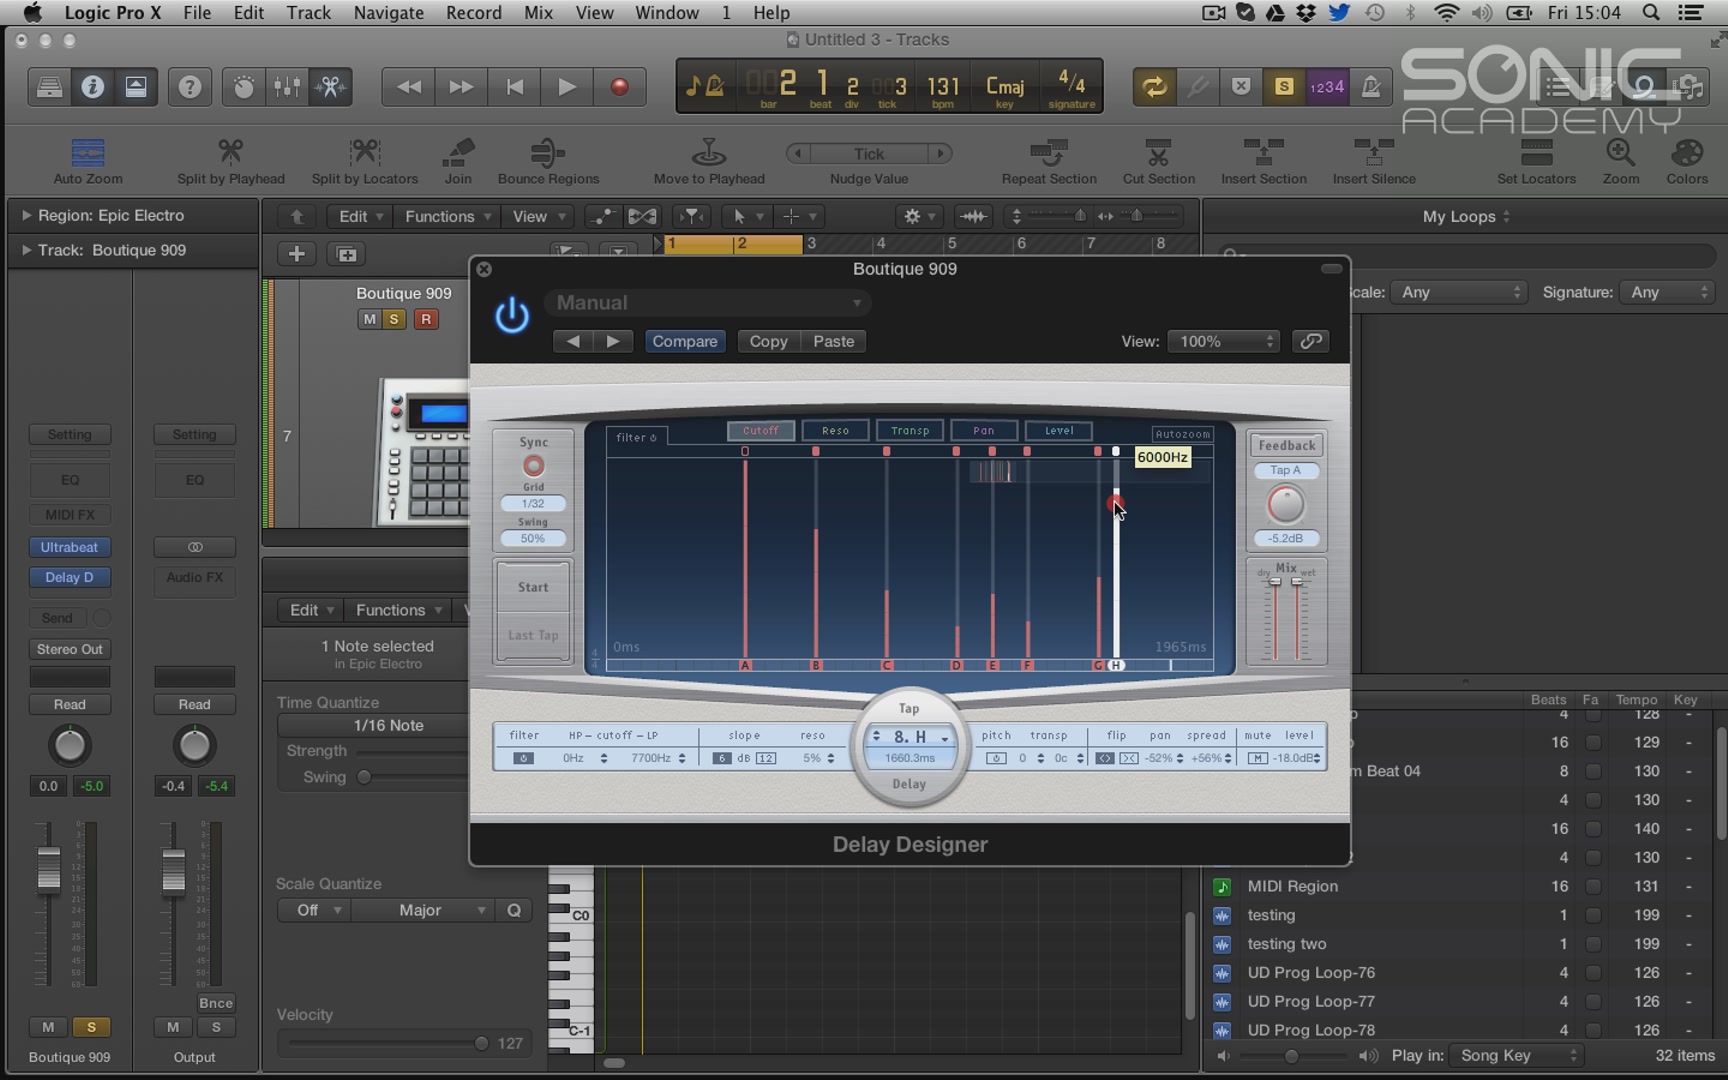Open the tracks area Functions menu

tap(447, 216)
